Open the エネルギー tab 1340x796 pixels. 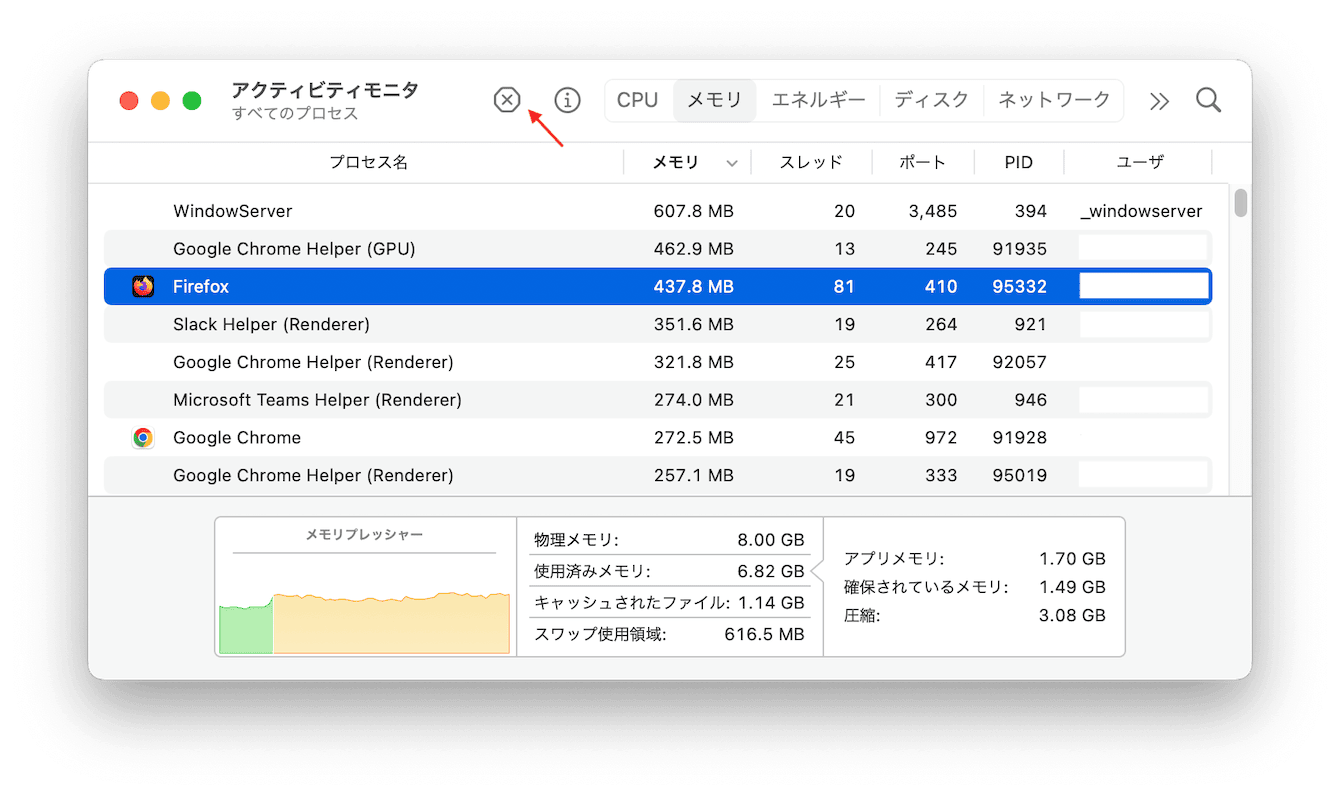coord(819,100)
